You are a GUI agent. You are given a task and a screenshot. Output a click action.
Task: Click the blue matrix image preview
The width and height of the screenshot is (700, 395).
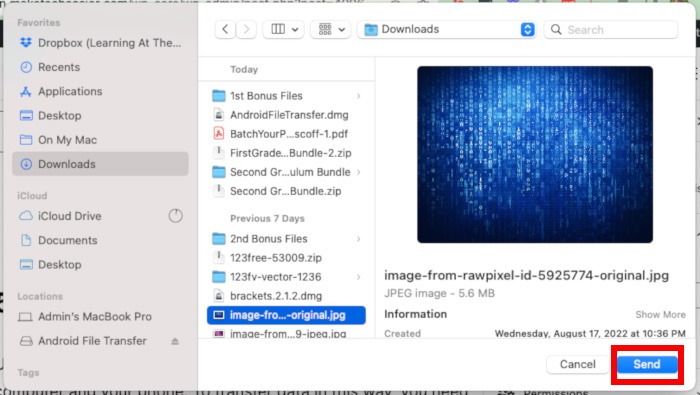(x=535, y=154)
